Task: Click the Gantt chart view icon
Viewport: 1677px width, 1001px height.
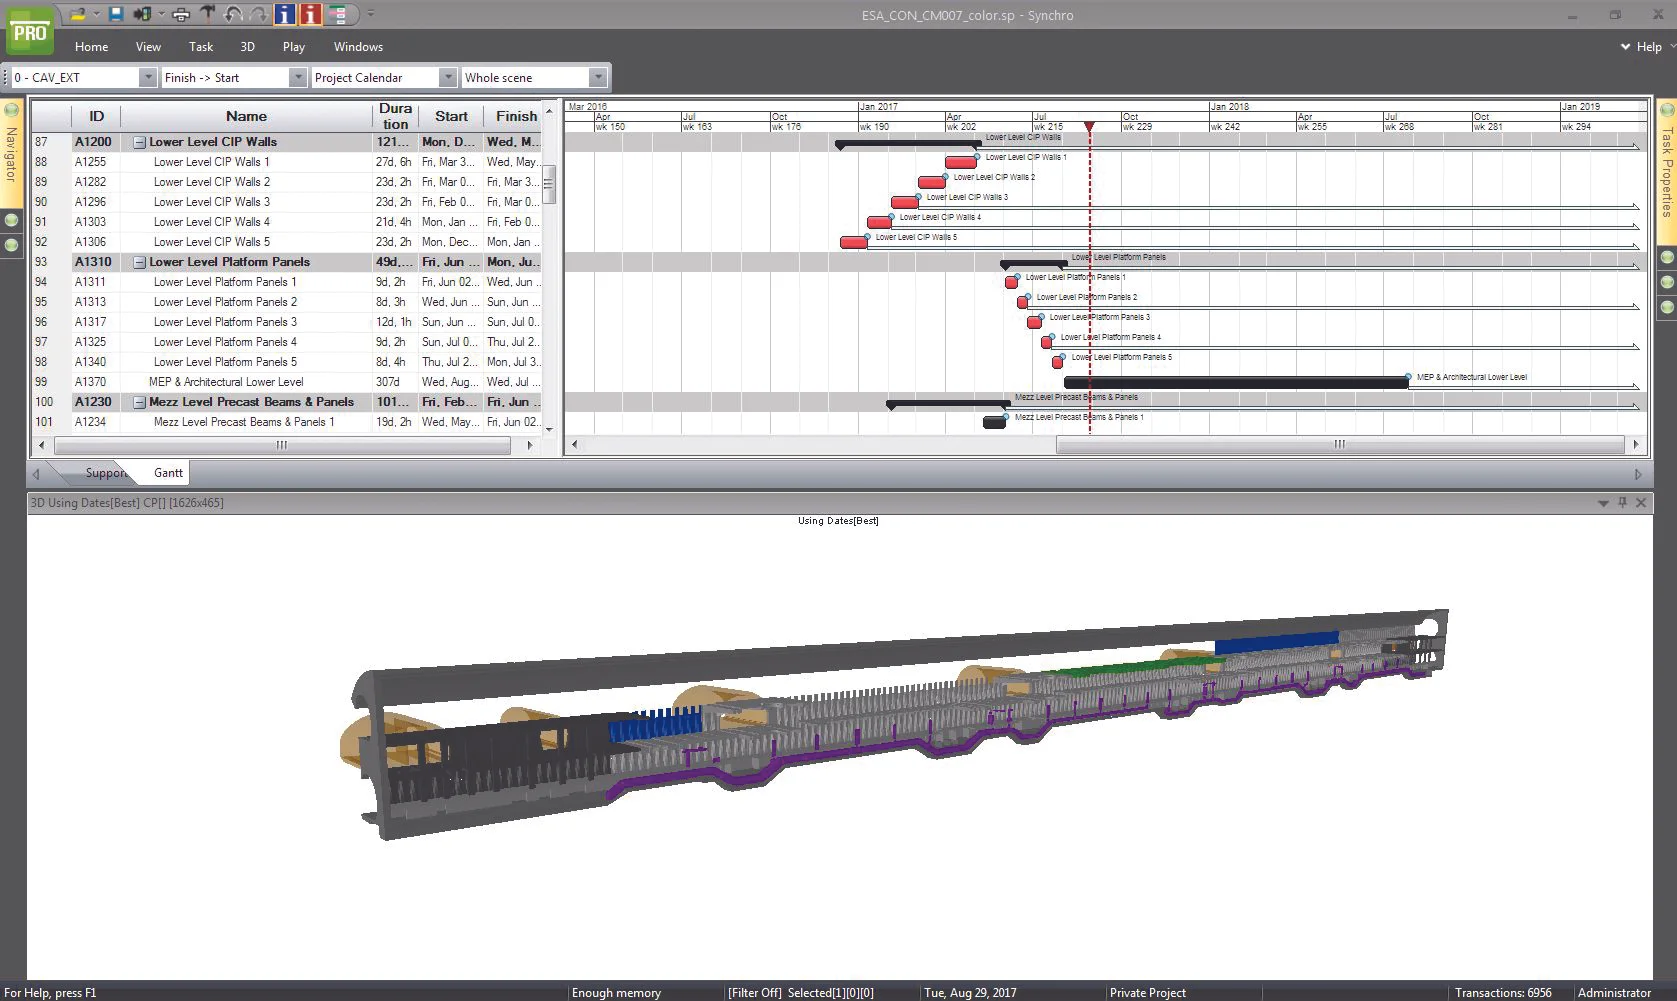Action: click(x=338, y=14)
